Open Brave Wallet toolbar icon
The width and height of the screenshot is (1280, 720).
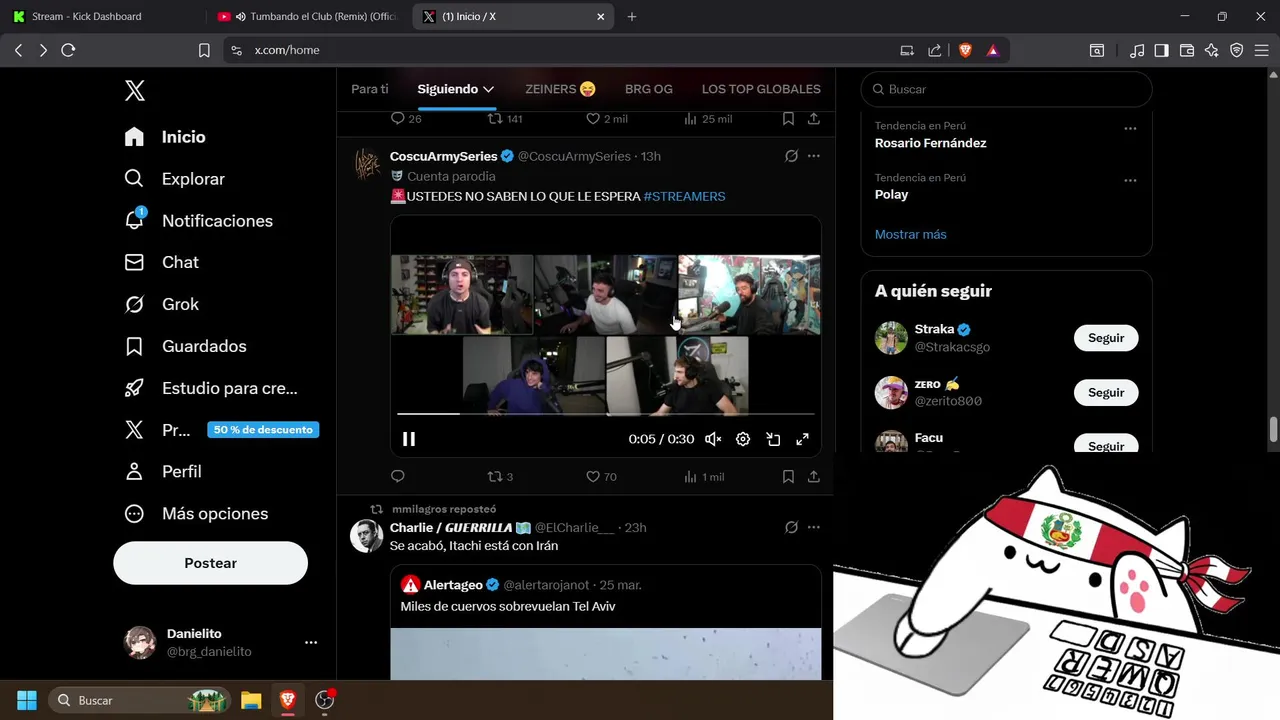tap(1187, 50)
